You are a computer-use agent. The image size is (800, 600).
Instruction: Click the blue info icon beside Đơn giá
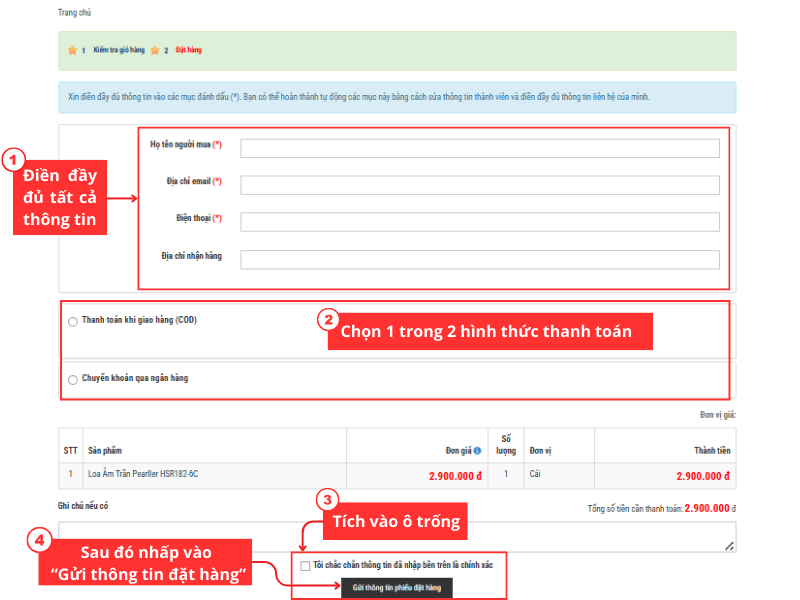[x=477, y=450]
